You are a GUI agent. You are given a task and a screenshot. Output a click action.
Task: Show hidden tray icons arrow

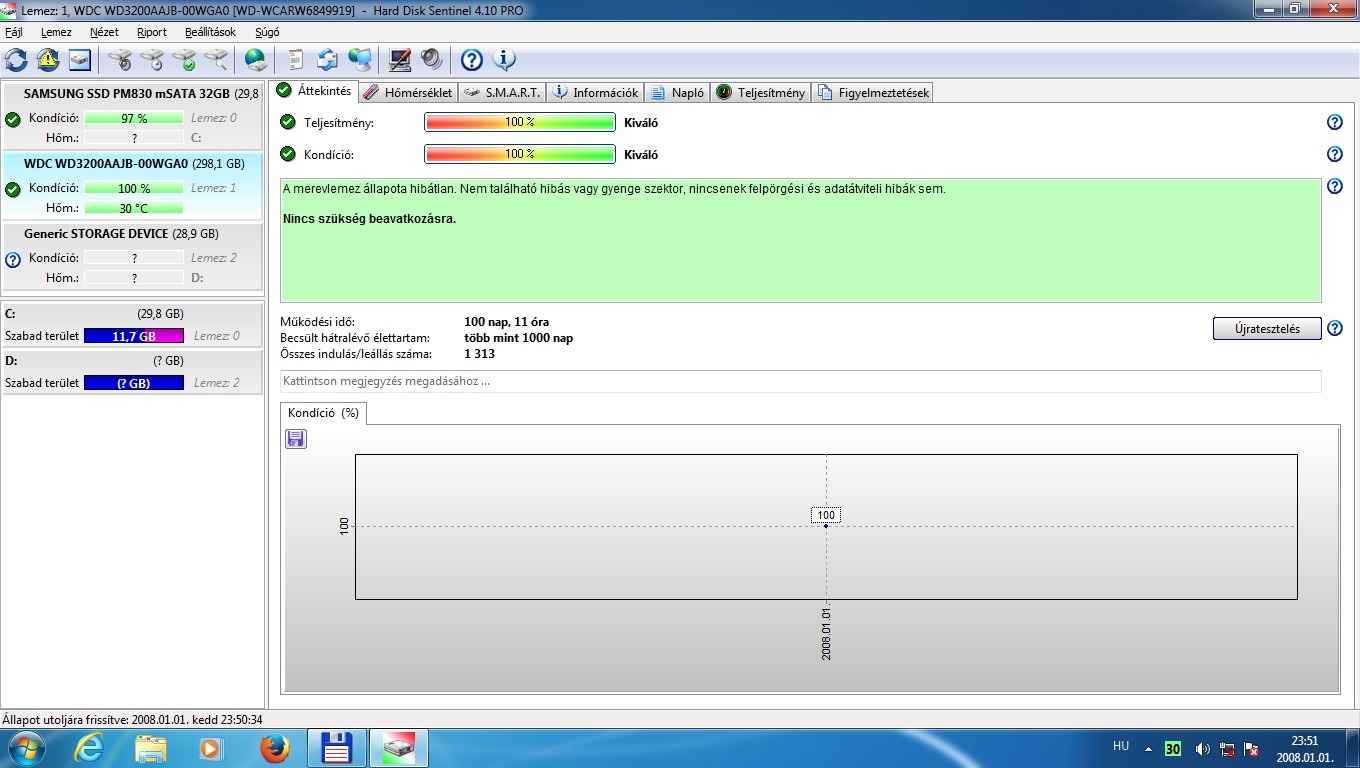pyautogui.click(x=1148, y=748)
